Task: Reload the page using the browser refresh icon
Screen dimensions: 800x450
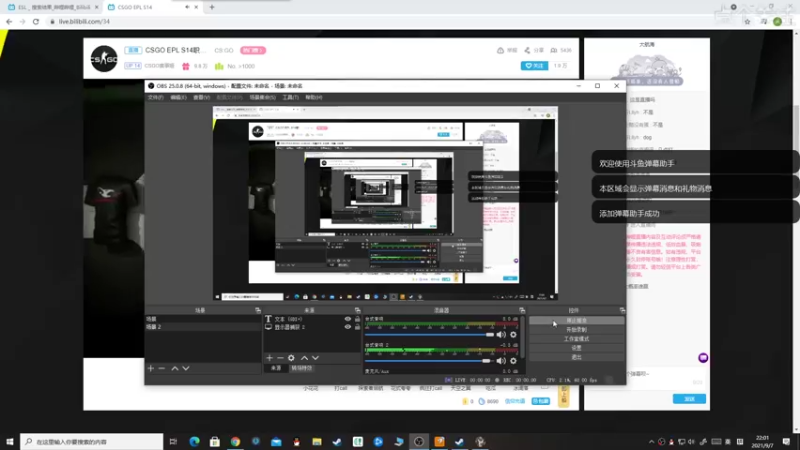Action: pos(36,21)
